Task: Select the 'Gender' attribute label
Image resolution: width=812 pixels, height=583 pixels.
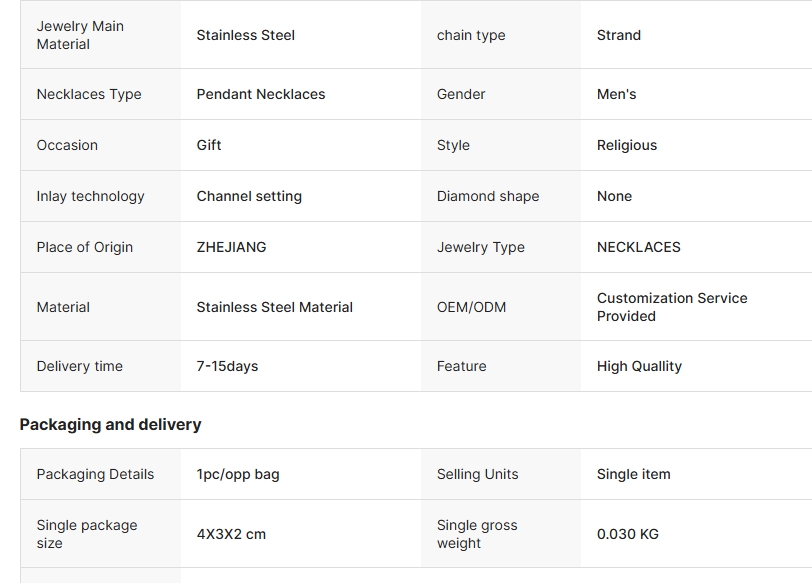Action: pyautogui.click(x=461, y=94)
